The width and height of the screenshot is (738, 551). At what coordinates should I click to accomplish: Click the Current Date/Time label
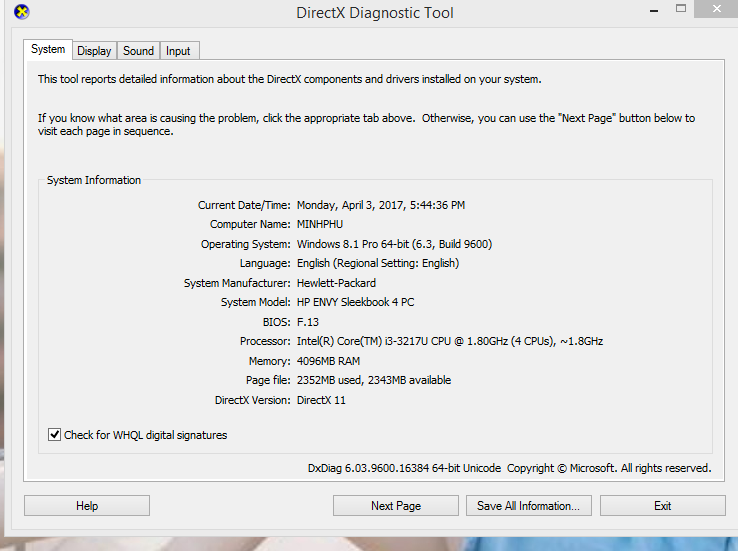[244, 205]
